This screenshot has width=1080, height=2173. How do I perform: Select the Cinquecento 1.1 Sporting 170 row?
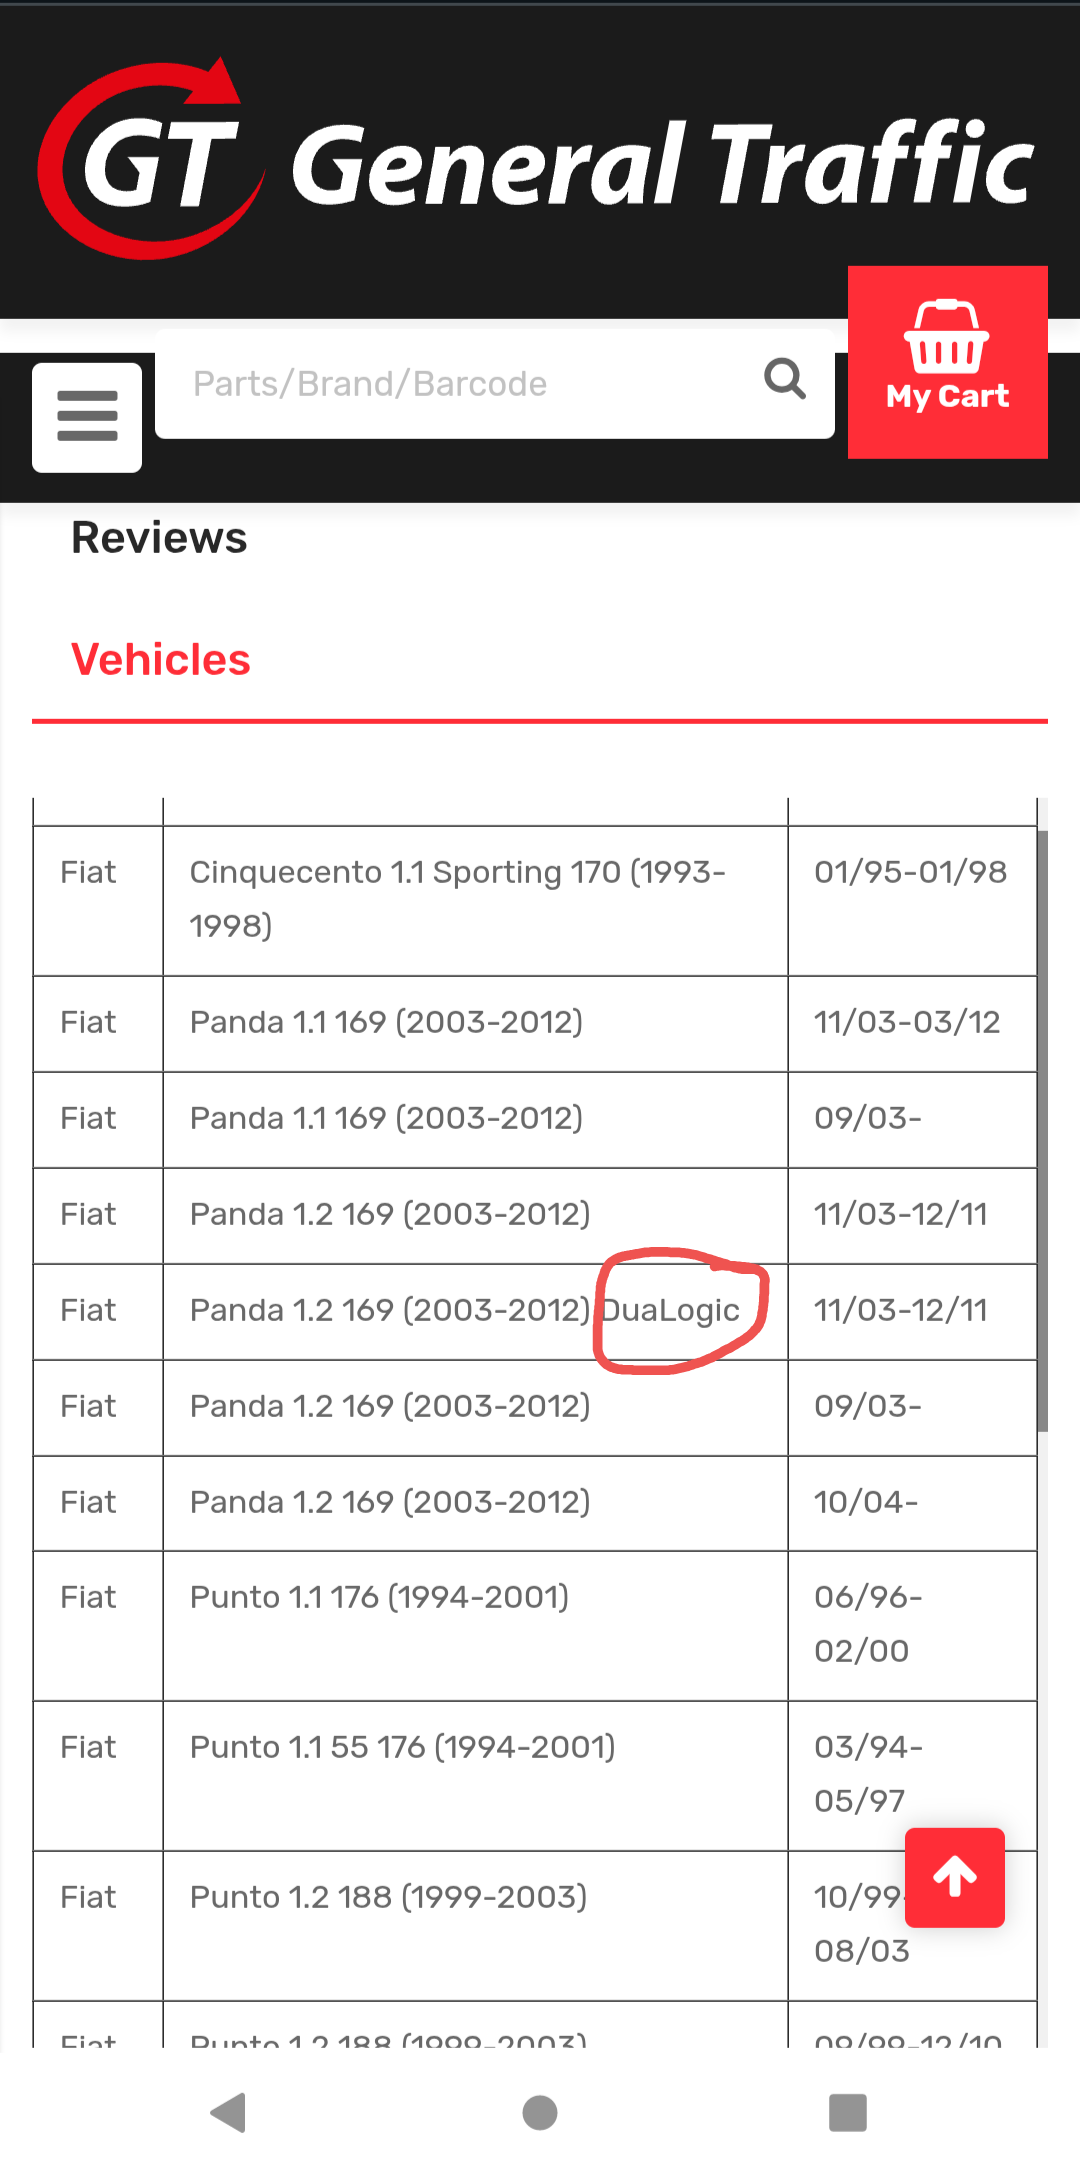(x=457, y=898)
